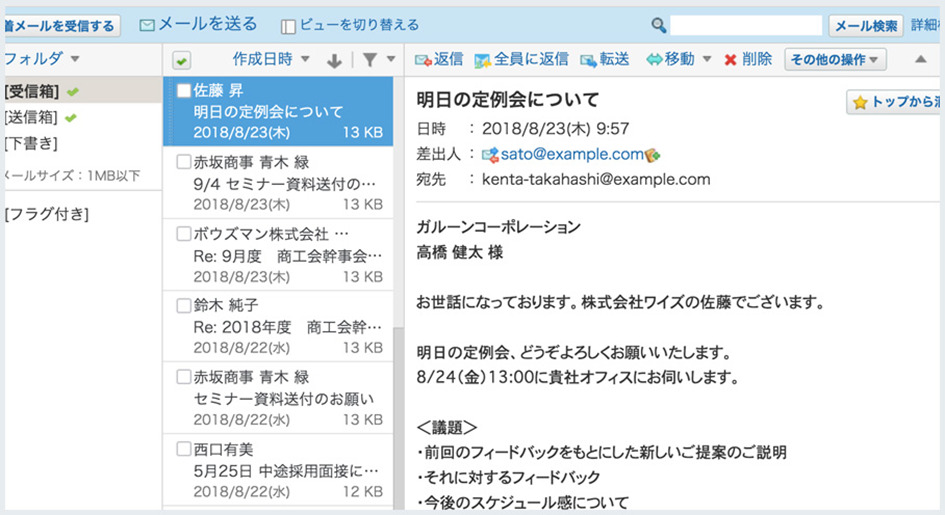Screen dimensions: 945x515
Task: Check the 佐藤 昇 email checkbox
Action: point(183,90)
